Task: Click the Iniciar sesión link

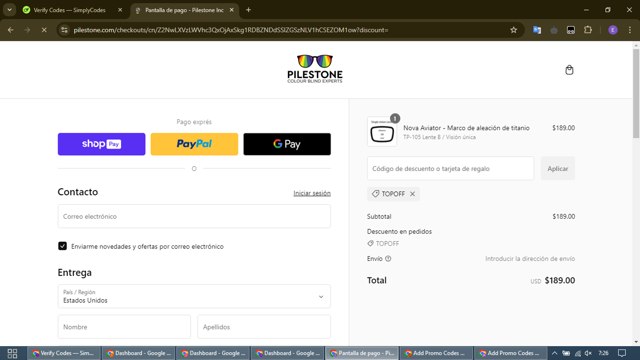Action: pos(312,193)
